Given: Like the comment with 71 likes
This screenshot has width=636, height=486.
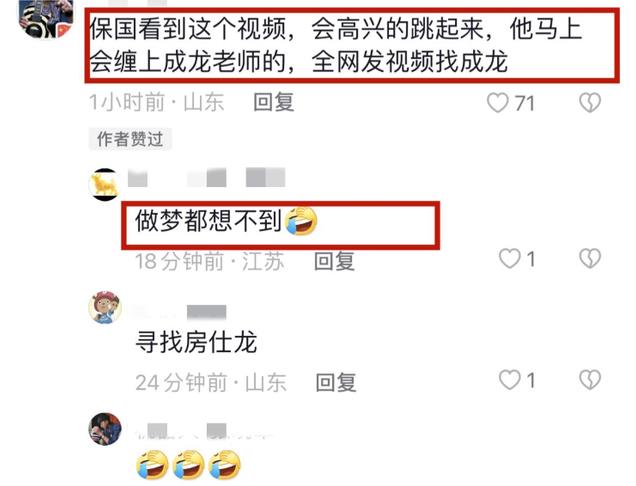Looking at the screenshot, I should point(497,102).
